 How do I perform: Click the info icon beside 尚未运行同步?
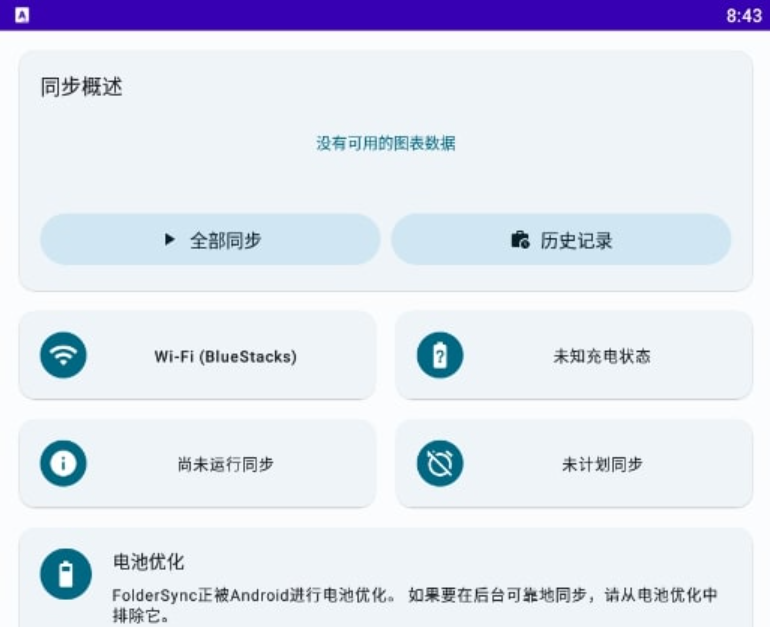pos(63,463)
